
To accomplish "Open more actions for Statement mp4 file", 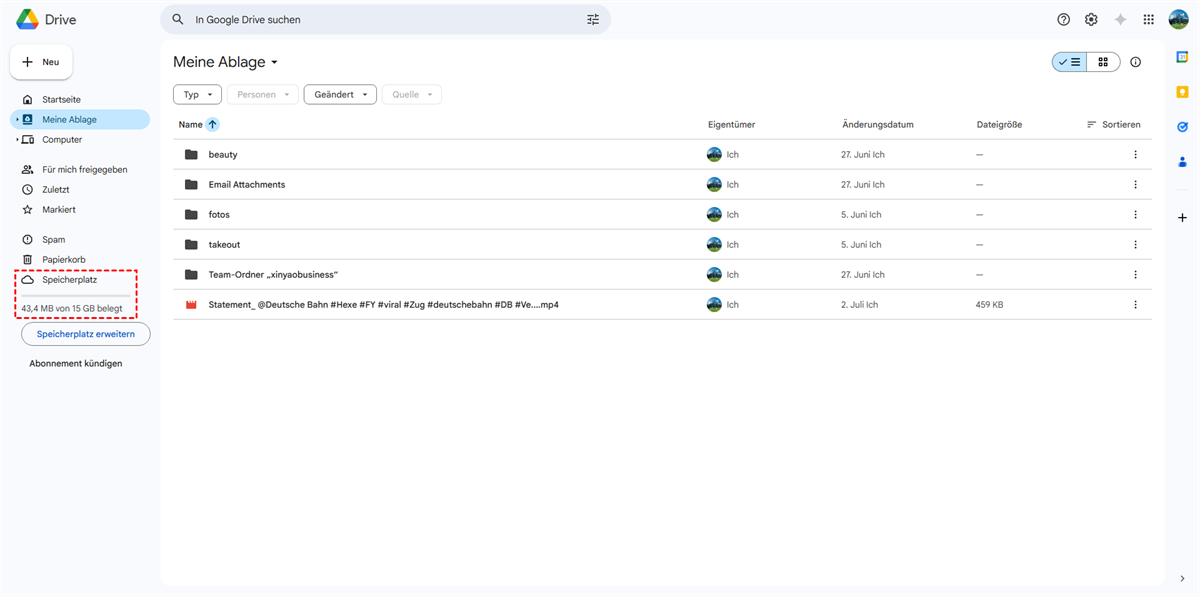I will click(x=1135, y=305).
